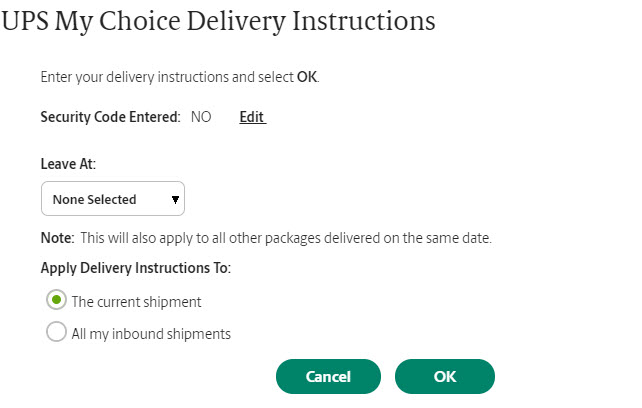Click the 'UPS My Choice Delivery Instructions' heading
642x408 pixels.
coord(218,21)
